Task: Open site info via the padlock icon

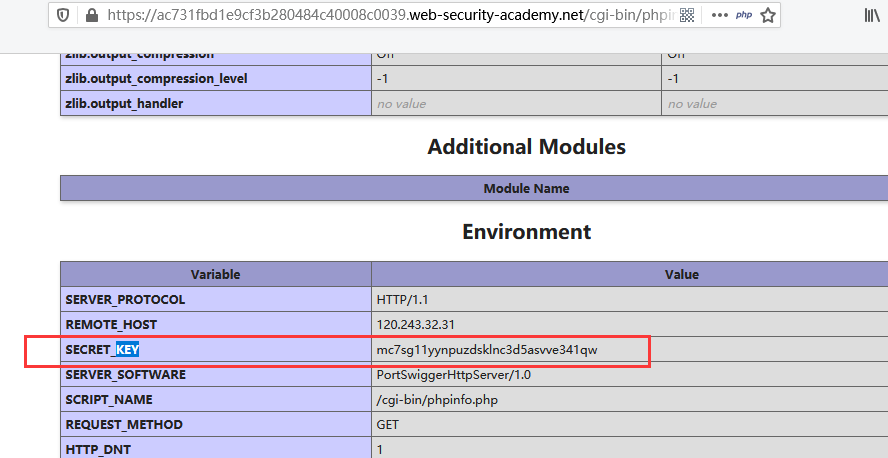Action: click(x=93, y=15)
